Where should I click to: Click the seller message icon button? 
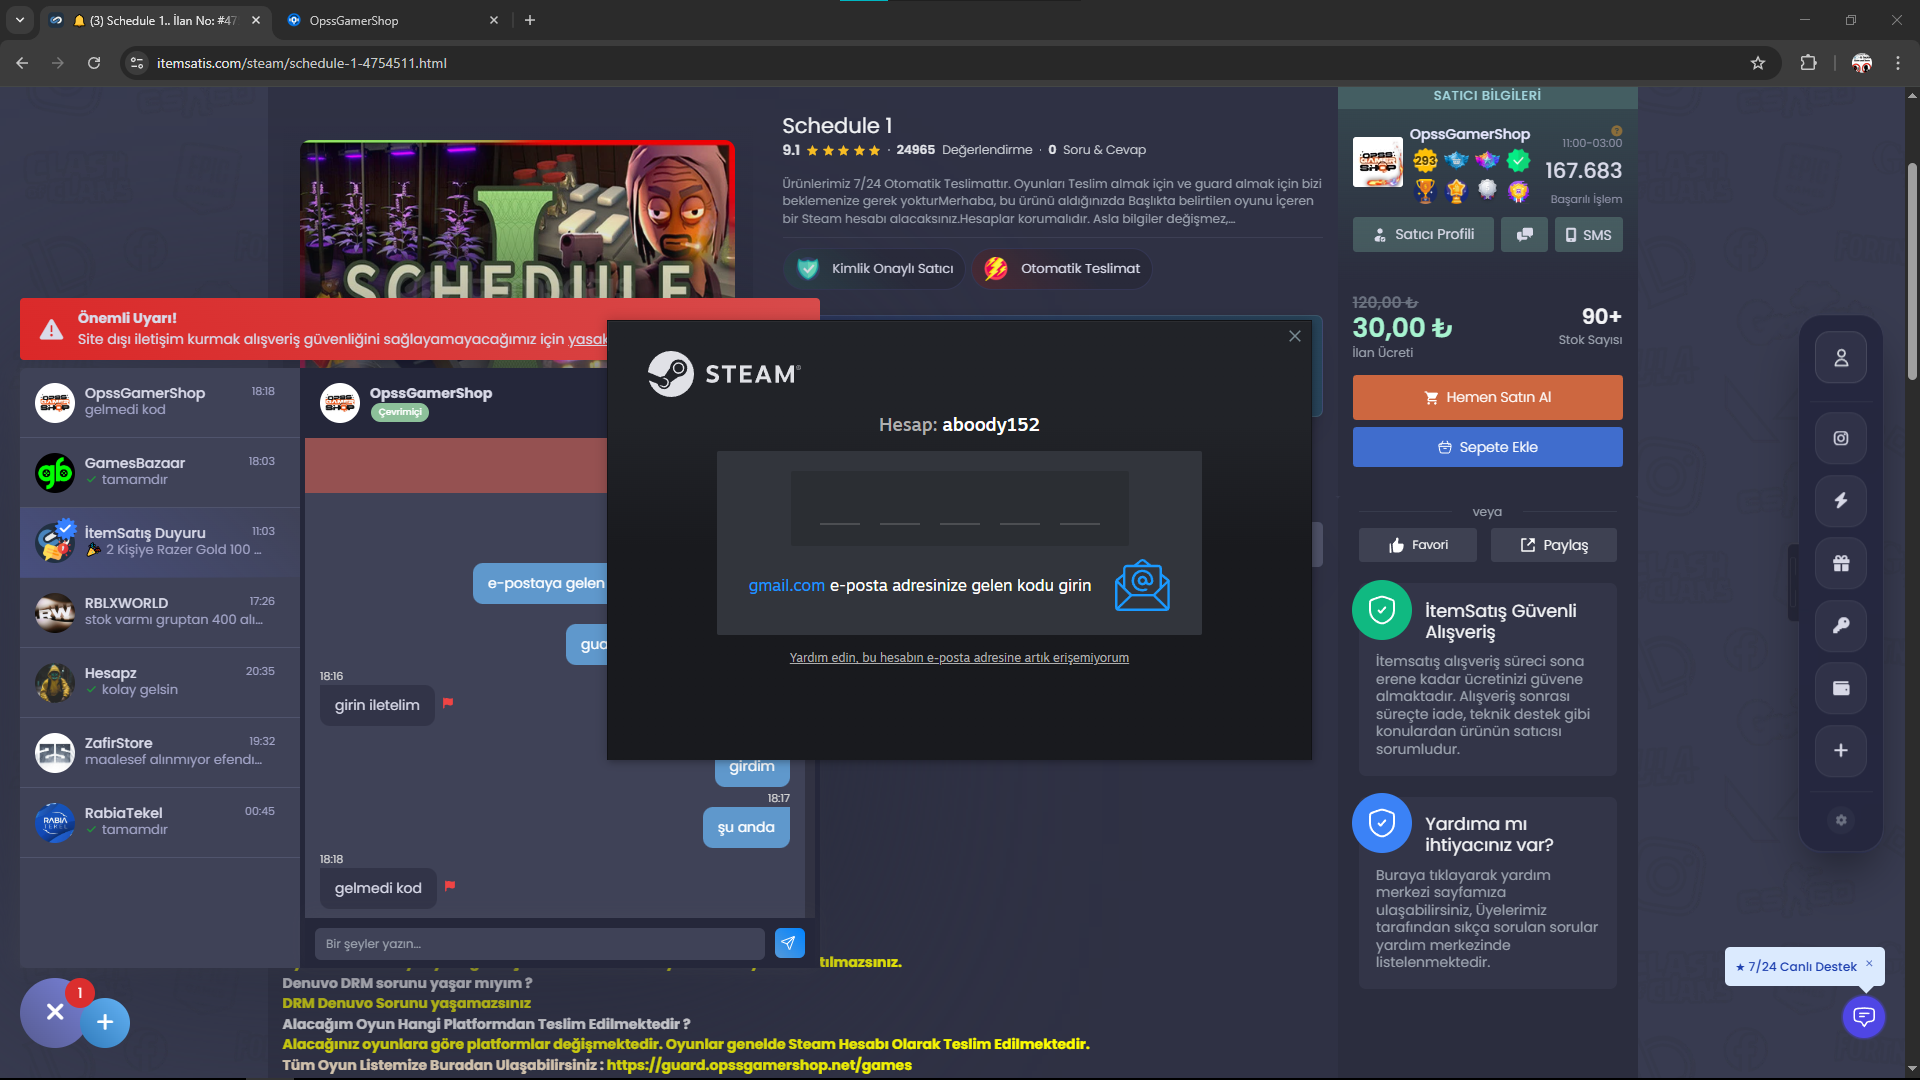coord(1524,235)
